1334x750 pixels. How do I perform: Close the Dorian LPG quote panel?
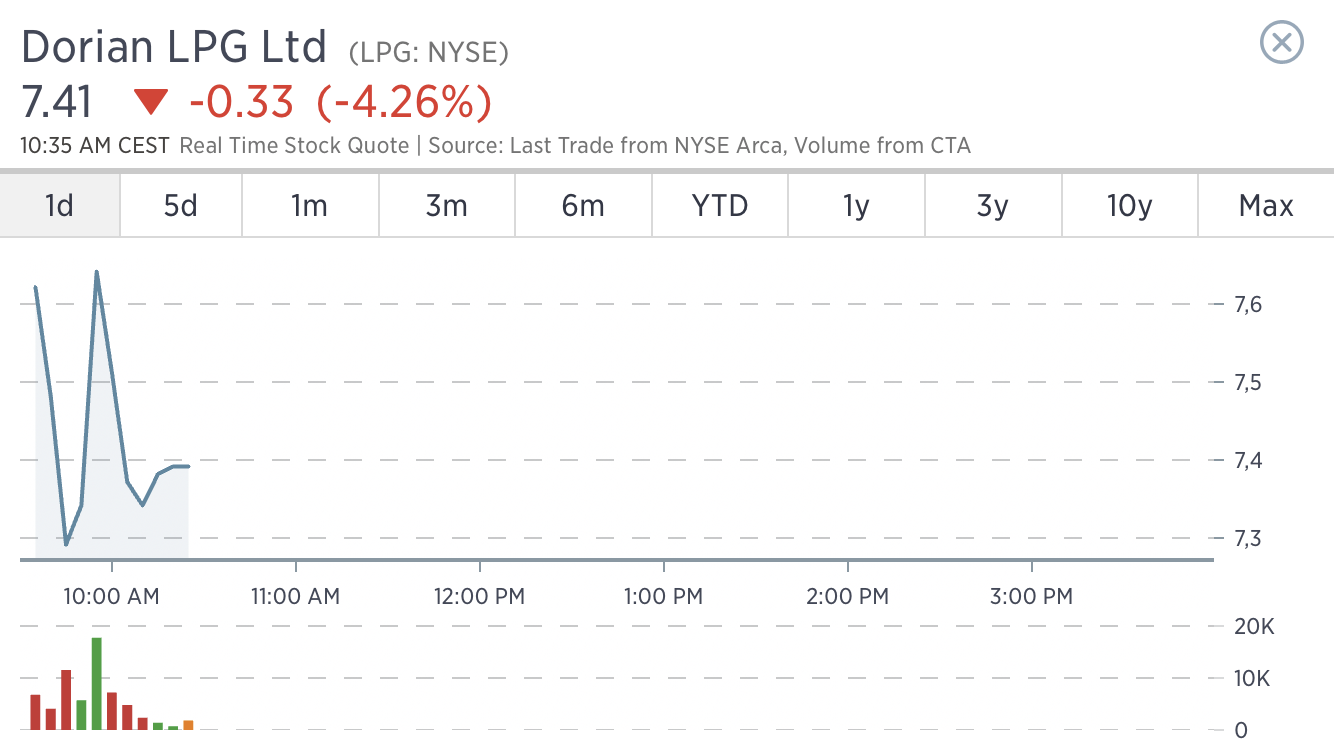(1282, 43)
